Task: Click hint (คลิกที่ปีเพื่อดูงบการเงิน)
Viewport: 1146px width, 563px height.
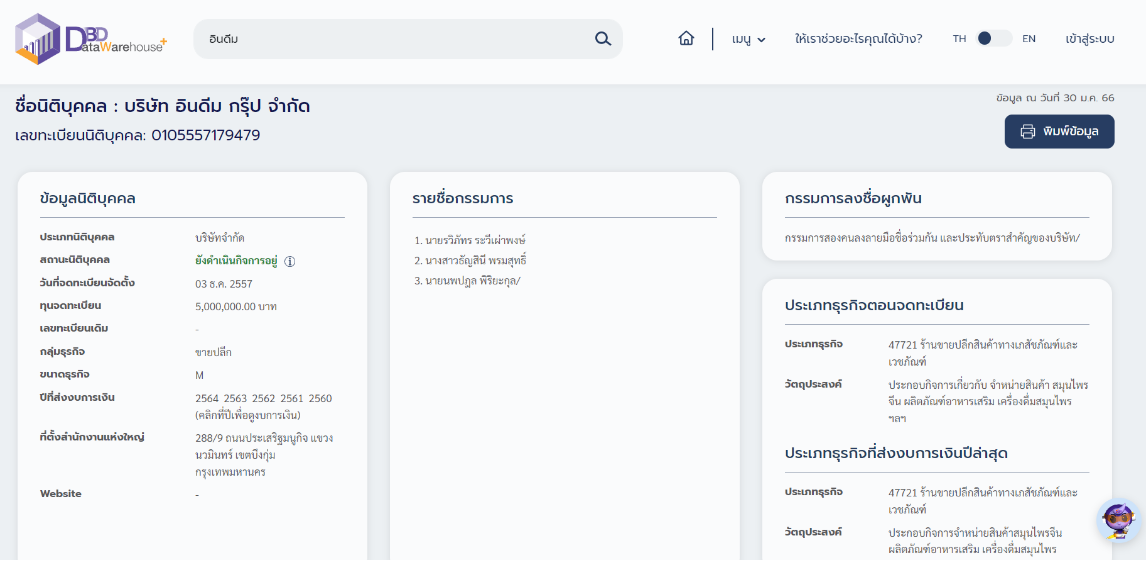Action: [248, 415]
